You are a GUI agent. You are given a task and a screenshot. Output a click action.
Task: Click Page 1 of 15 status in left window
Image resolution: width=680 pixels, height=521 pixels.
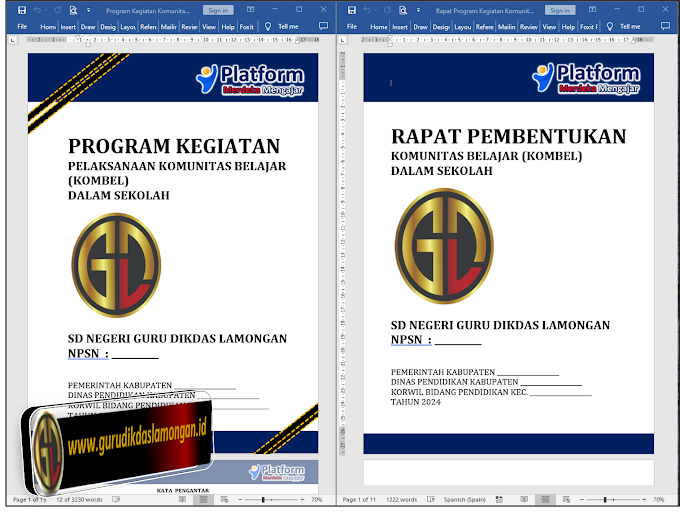29,500
